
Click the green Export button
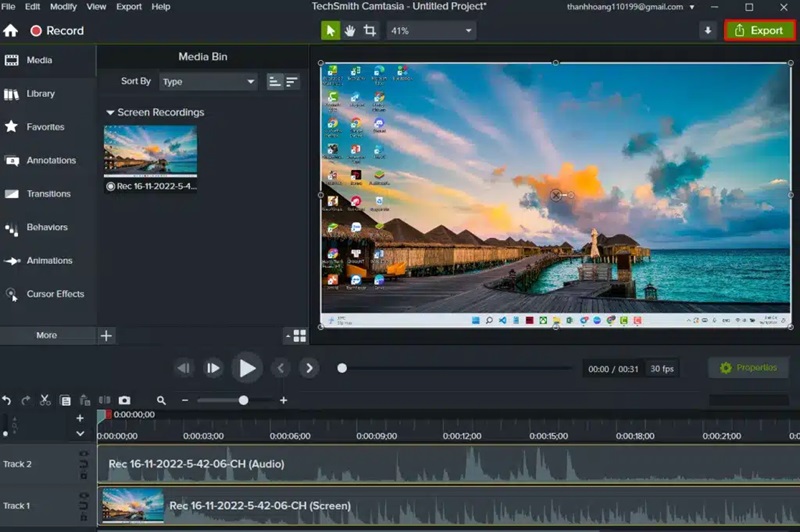pyautogui.click(x=759, y=31)
